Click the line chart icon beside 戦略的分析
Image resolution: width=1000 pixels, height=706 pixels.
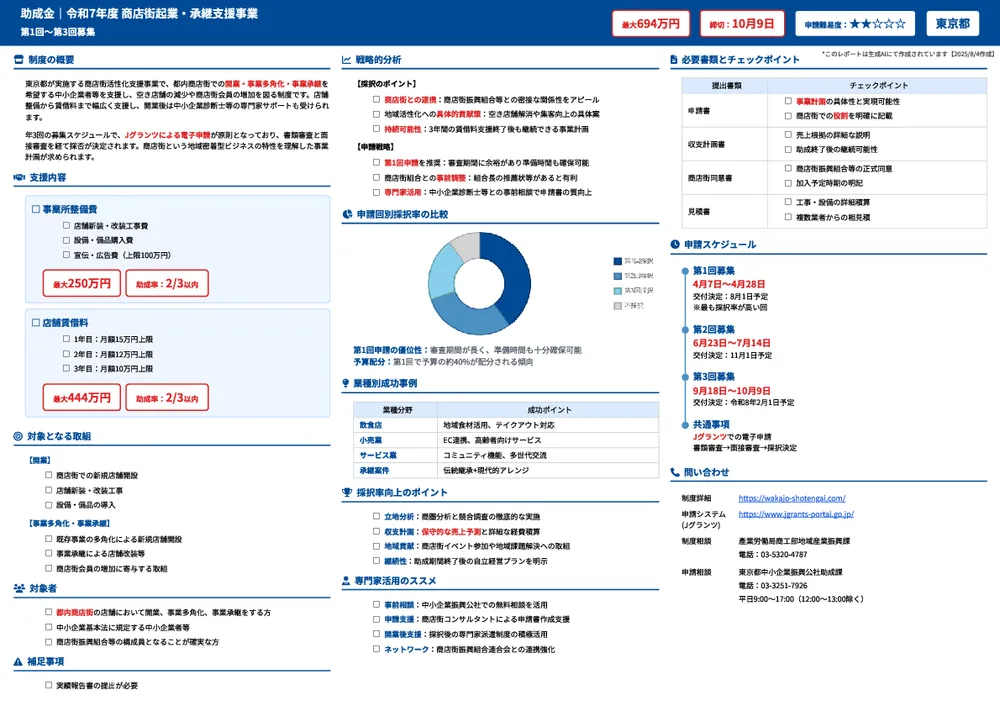click(346, 60)
